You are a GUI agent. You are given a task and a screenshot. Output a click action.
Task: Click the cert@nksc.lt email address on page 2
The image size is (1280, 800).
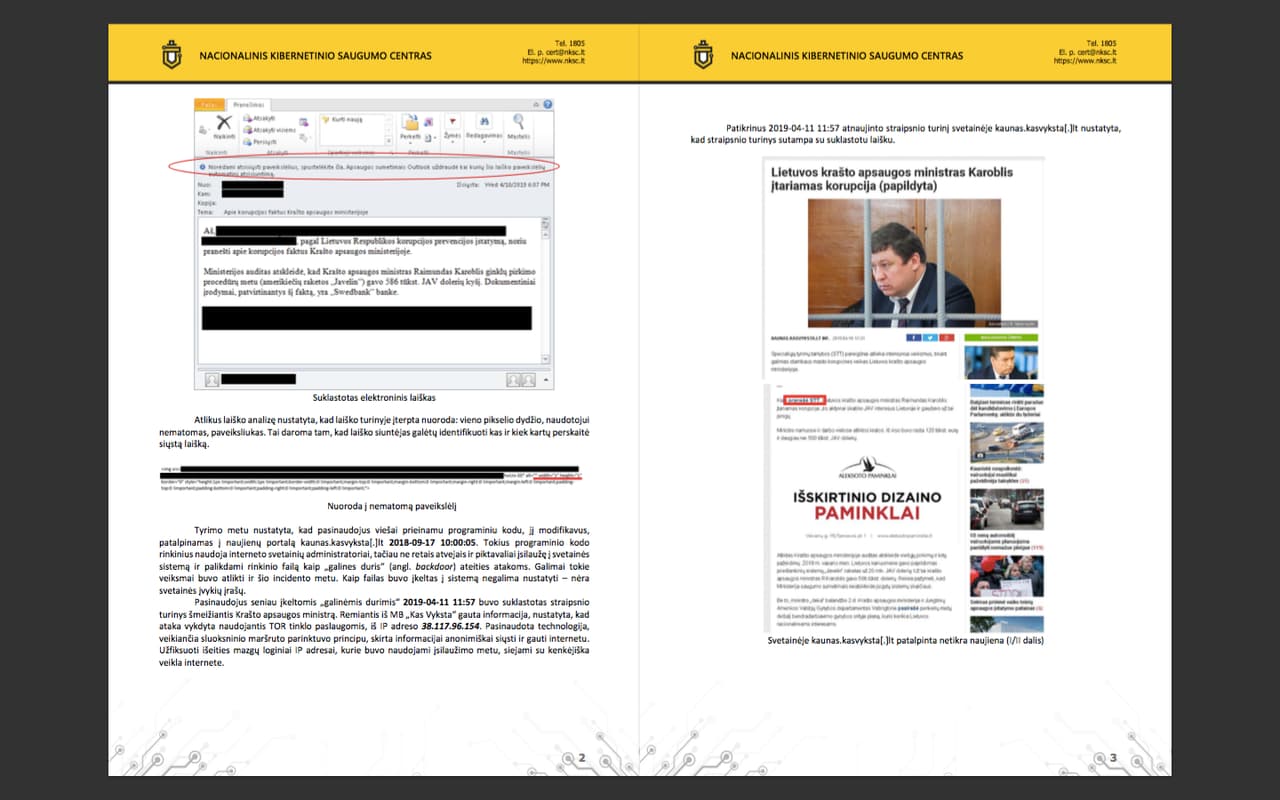[564, 52]
